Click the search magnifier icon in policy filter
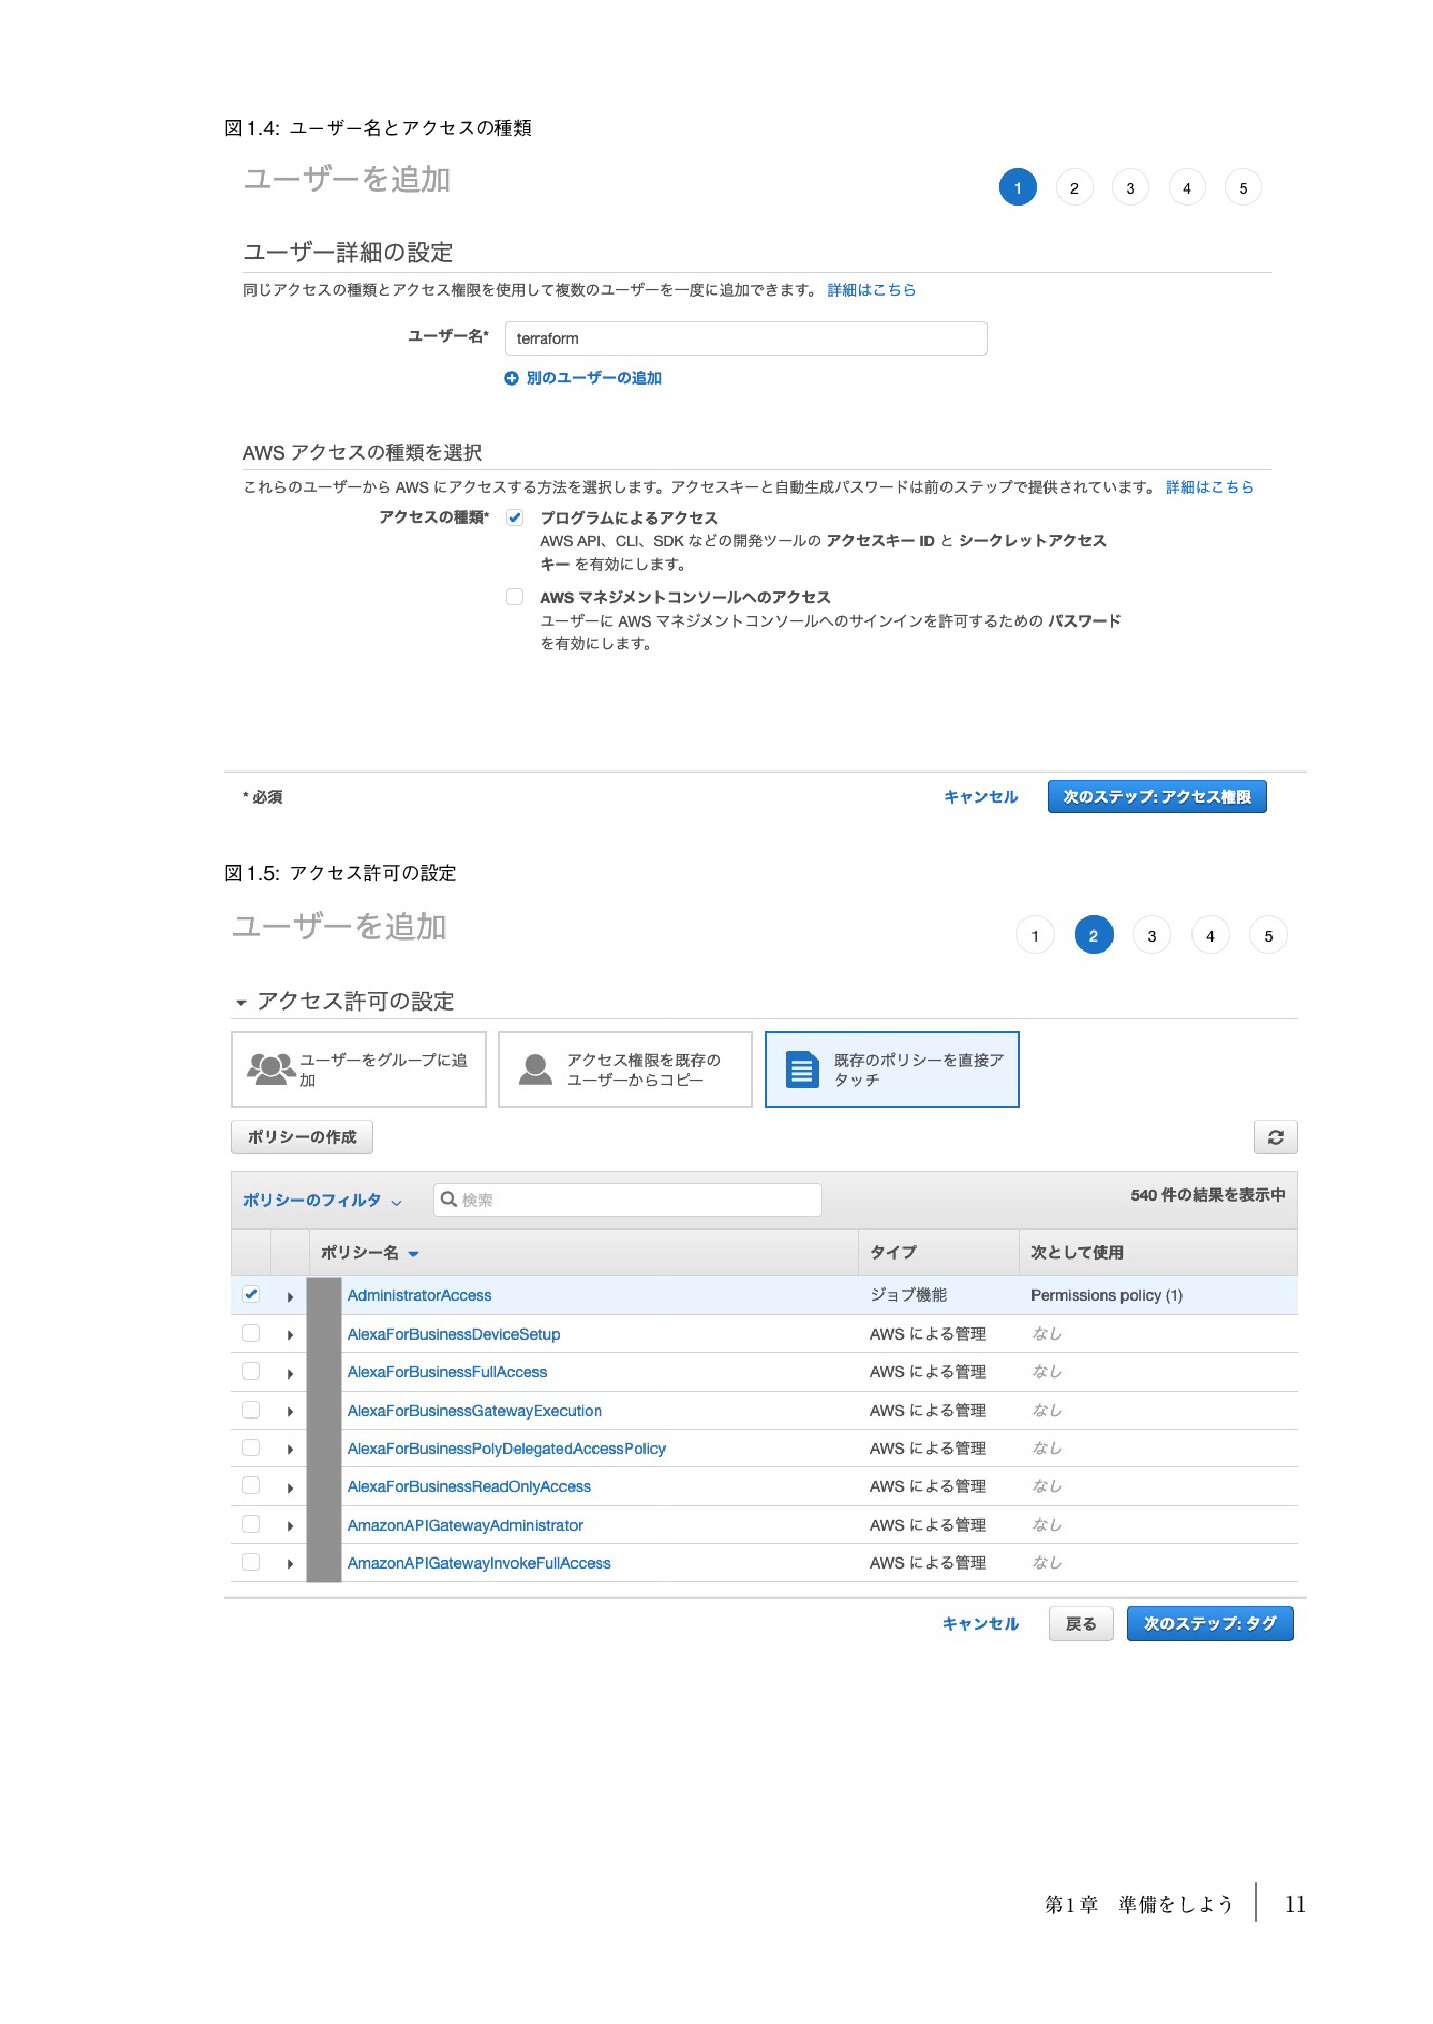The height and width of the screenshot is (2024, 1433). (x=449, y=1199)
